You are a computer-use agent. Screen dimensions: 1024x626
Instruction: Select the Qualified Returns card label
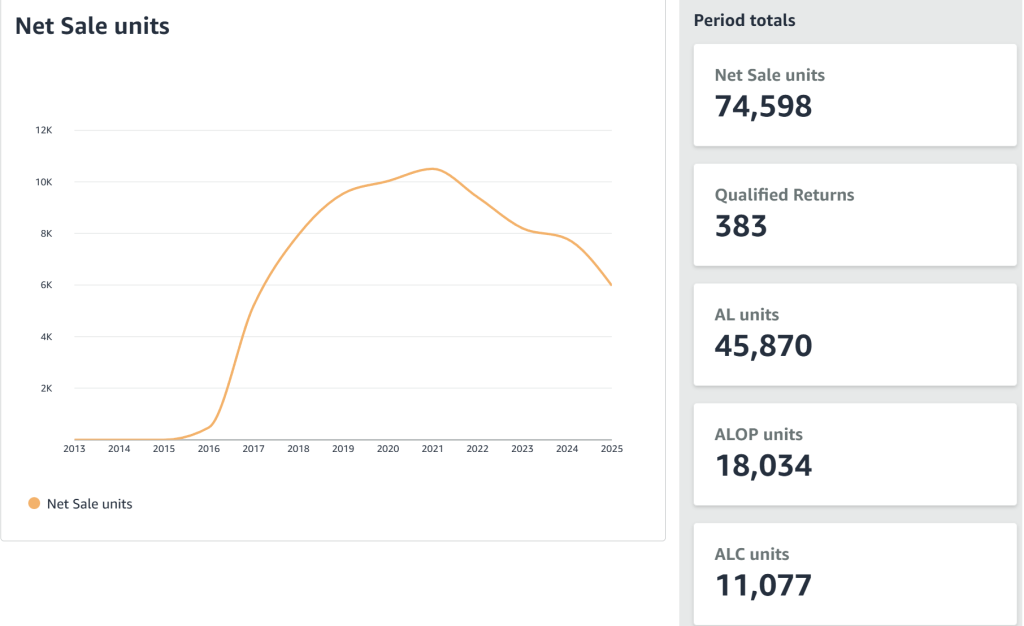784,195
